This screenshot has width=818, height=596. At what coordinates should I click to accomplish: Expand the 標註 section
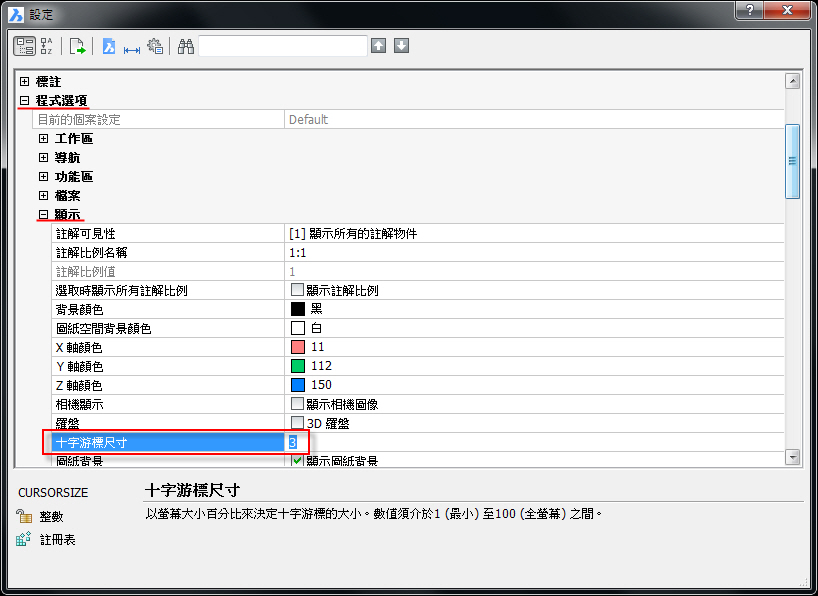tap(25, 81)
